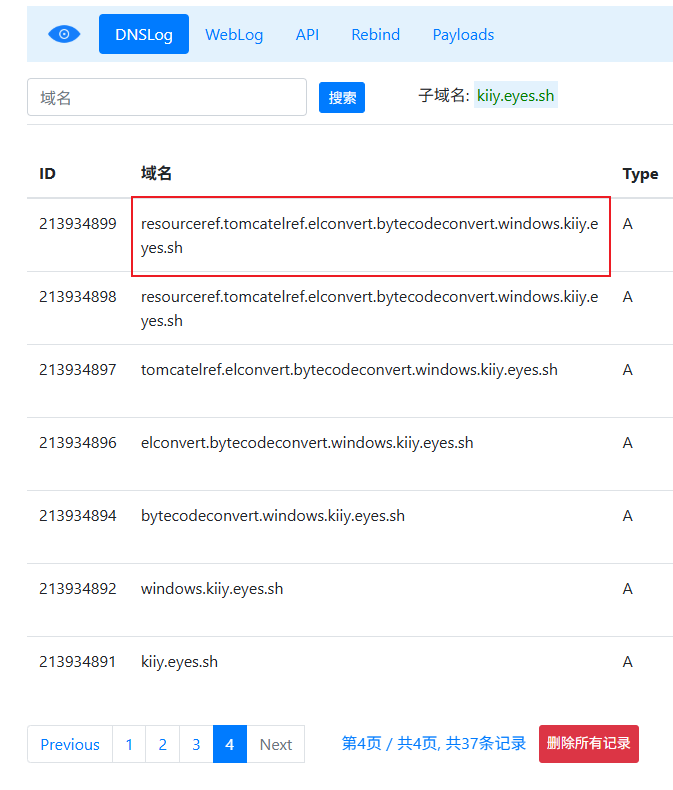The height and width of the screenshot is (790, 673).
Task: Click the green kiiy.eyes.sh subdomain label
Action: pyautogui.click(x=515, y=95)
